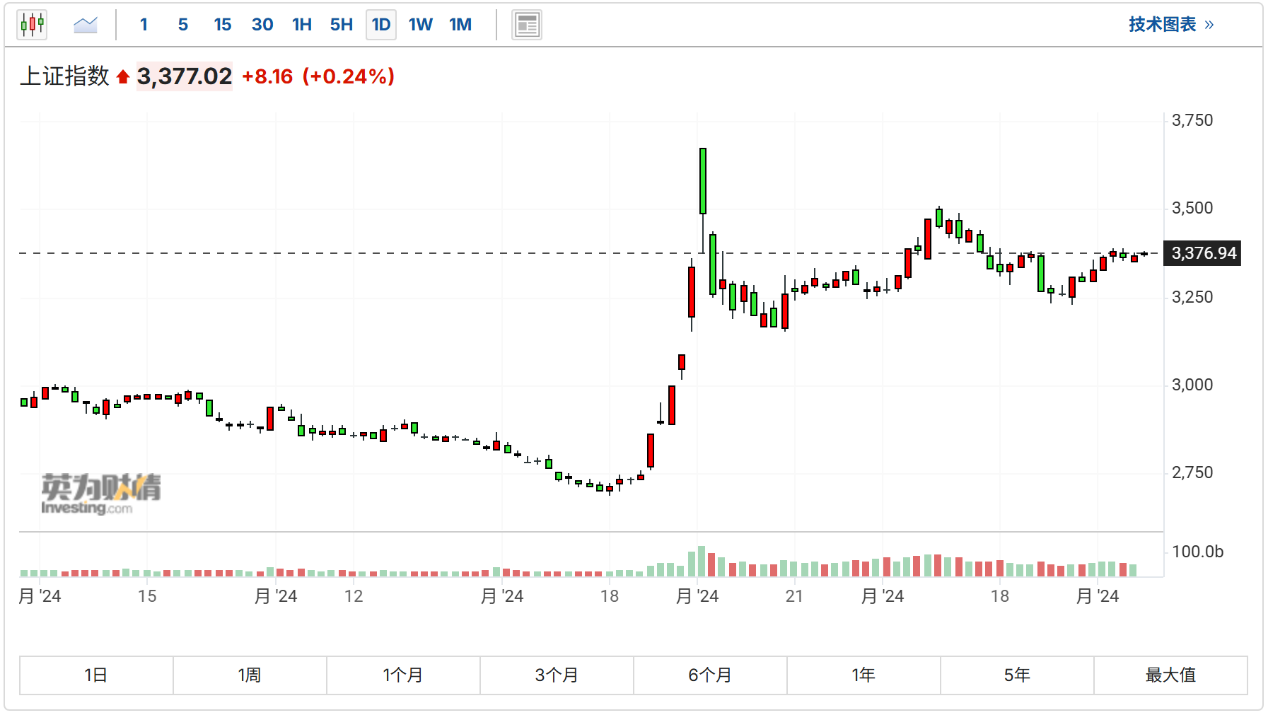Switch to the area chart icon
Viewport: 1268px width, 715px height.
point(86,24)
